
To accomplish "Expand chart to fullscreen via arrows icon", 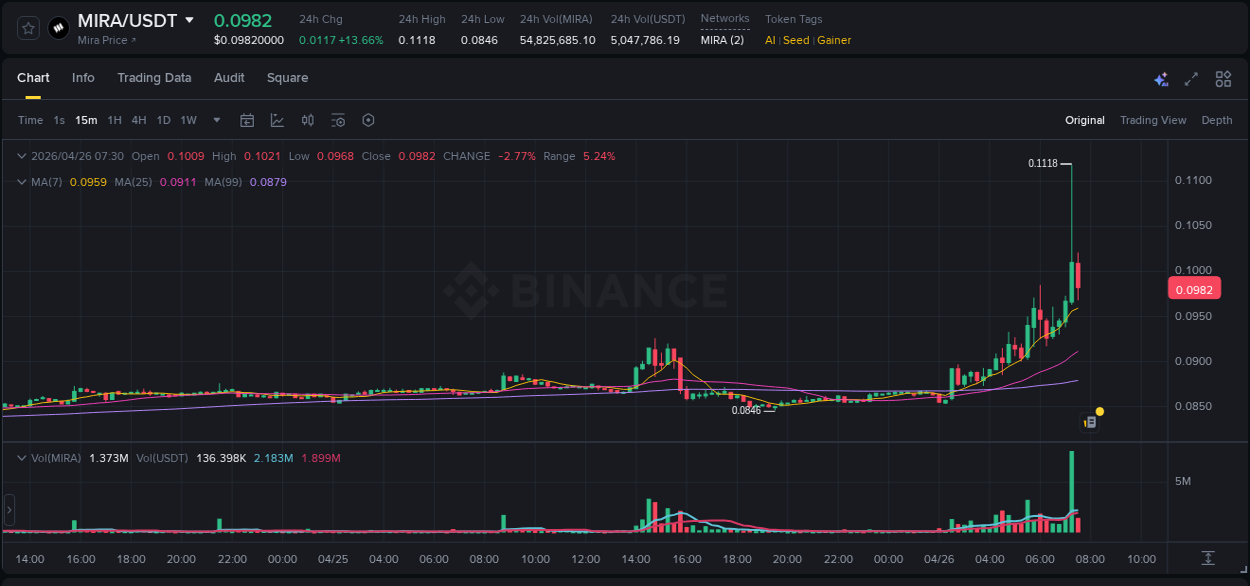I will pos(1192,79).
